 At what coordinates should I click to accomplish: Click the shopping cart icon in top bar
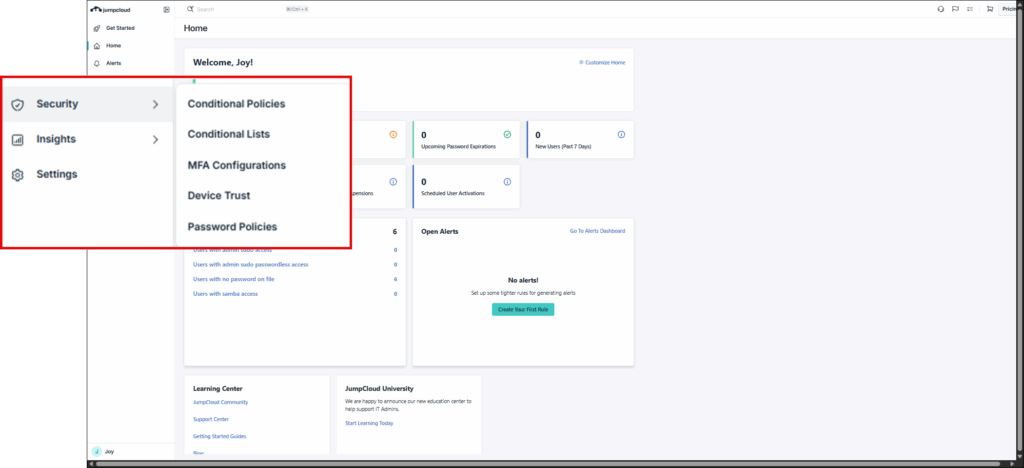coord(990,9)
